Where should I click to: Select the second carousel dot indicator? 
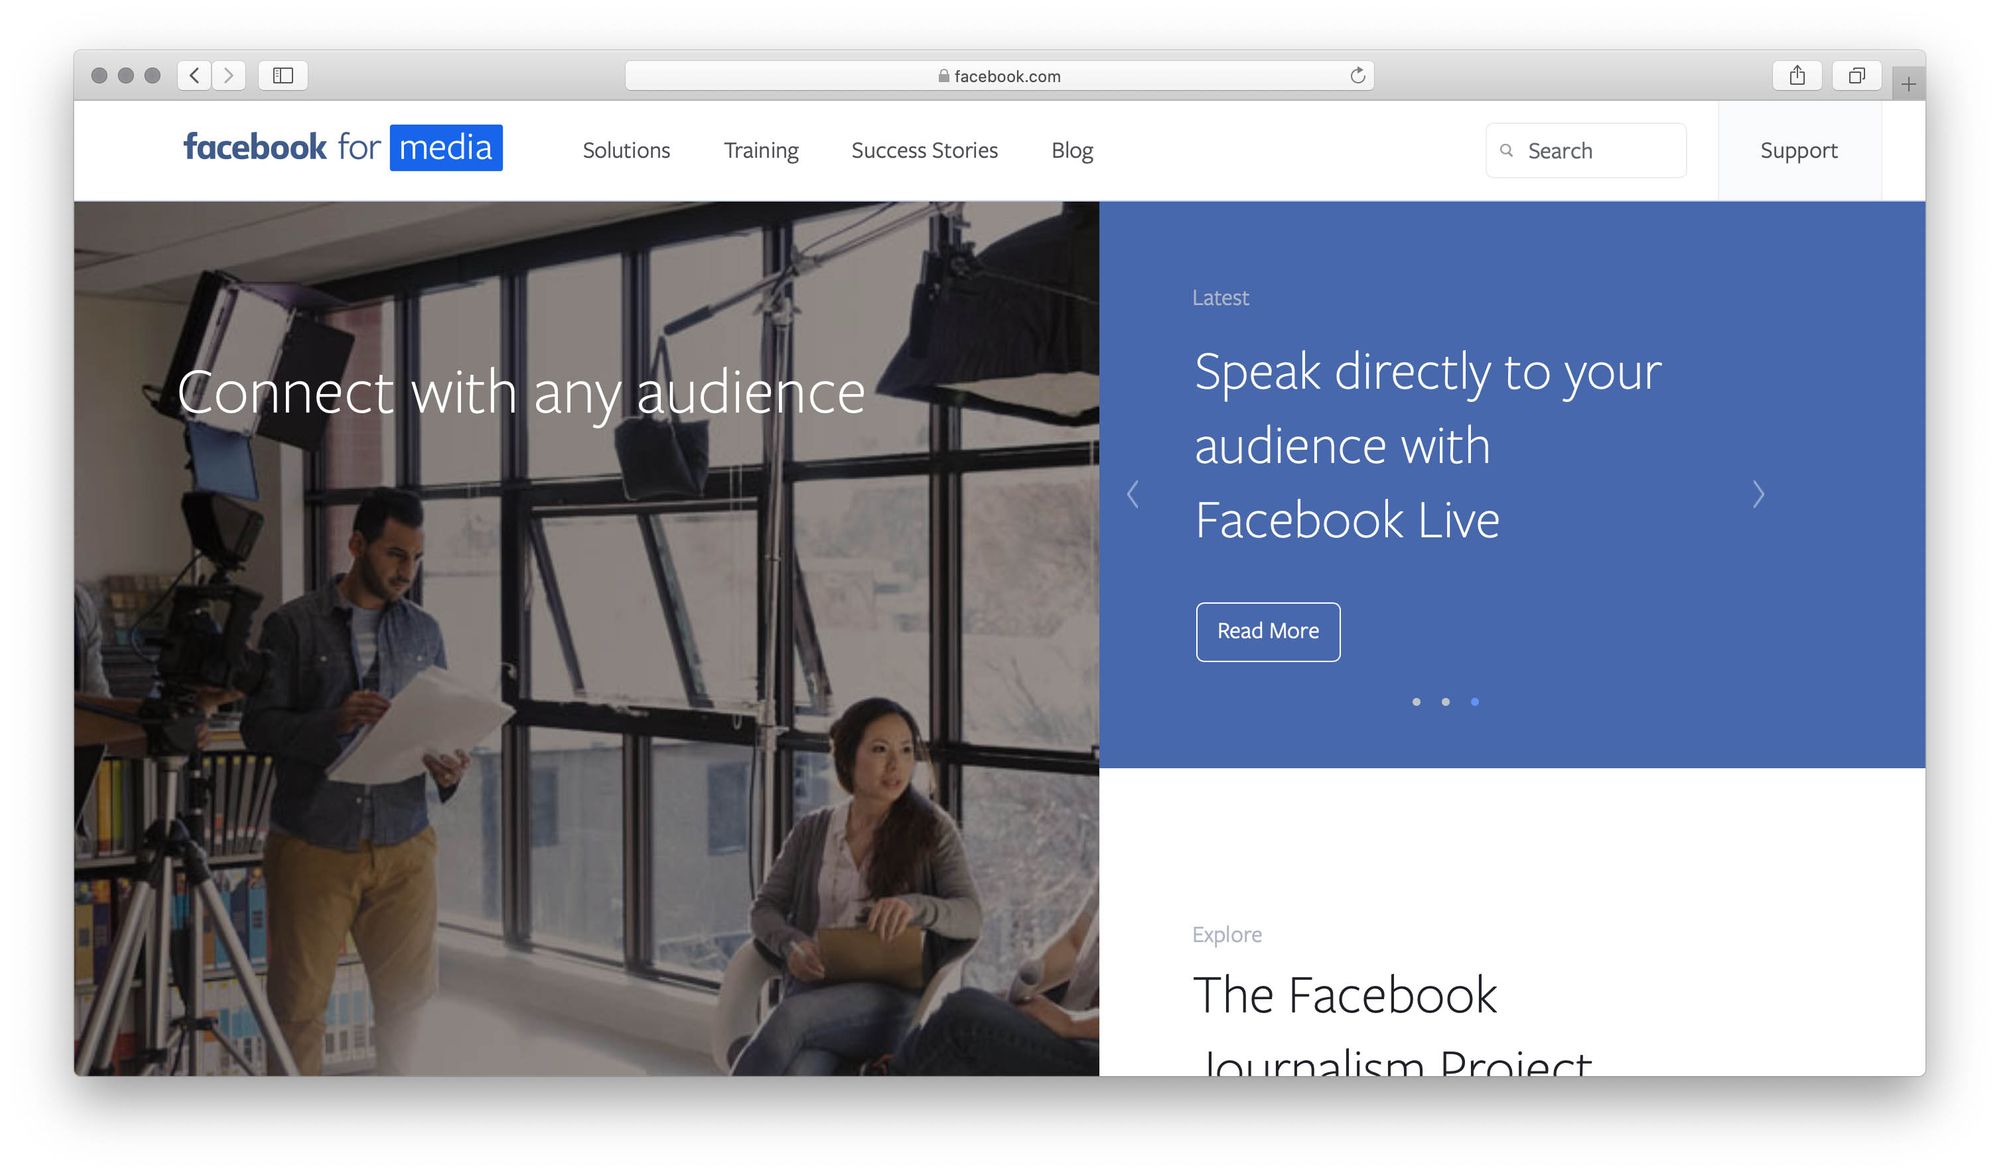[x=1445, y=702]
